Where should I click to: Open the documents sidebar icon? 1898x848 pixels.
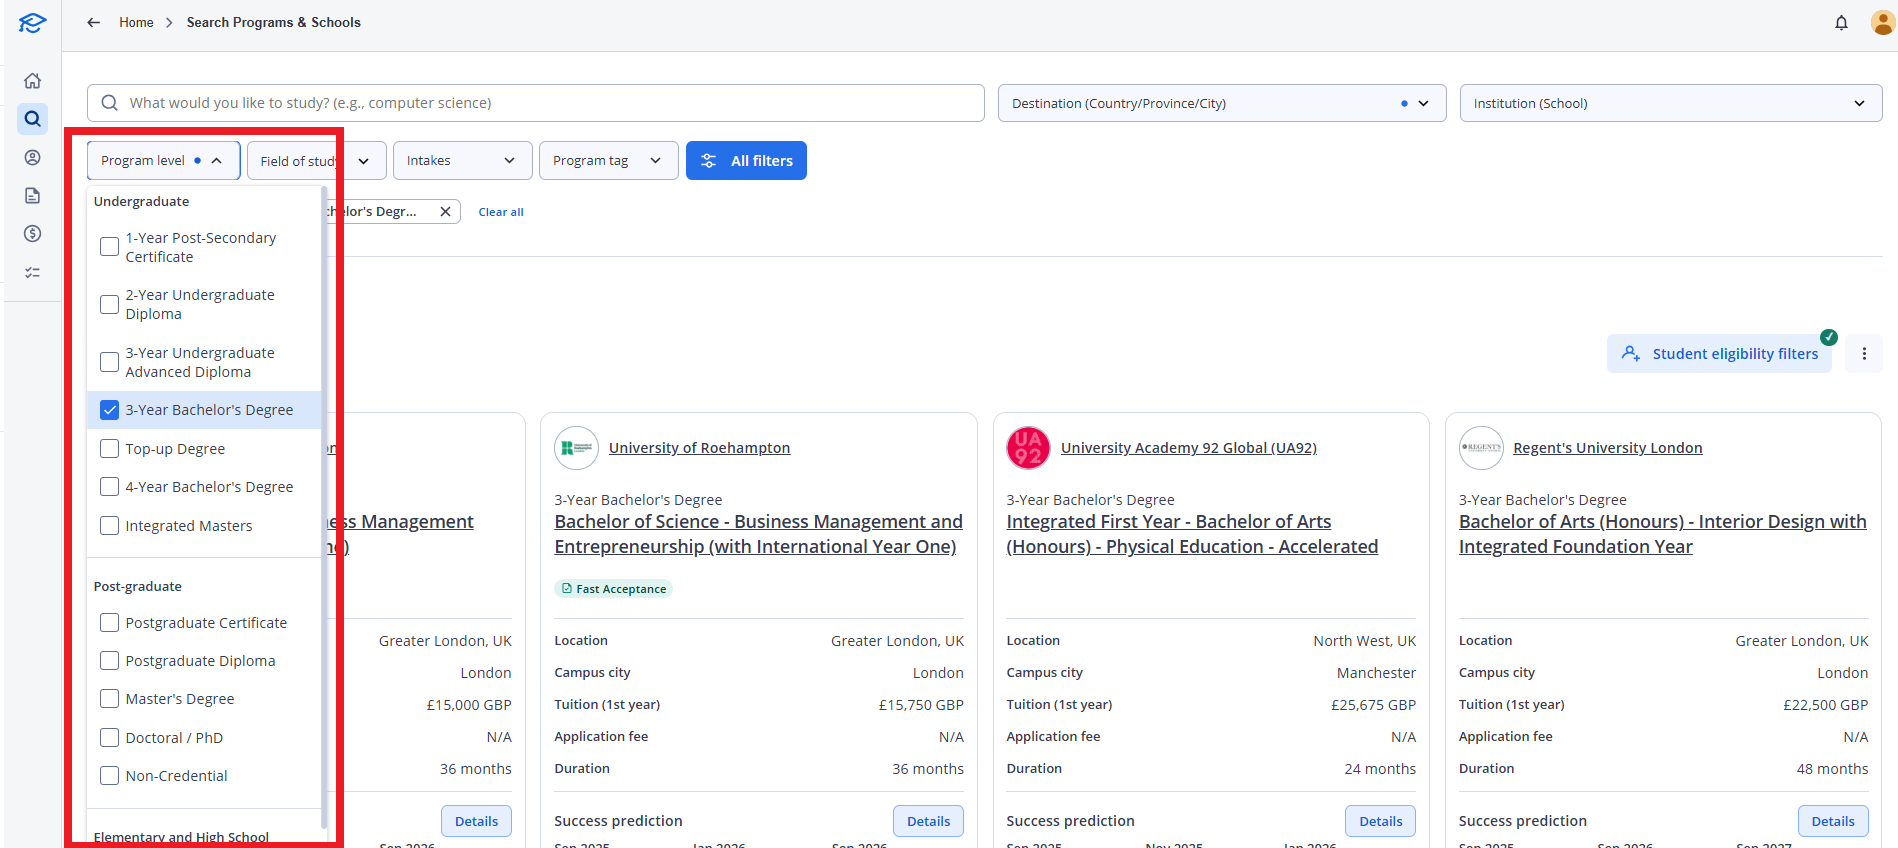tap(33, 196)
